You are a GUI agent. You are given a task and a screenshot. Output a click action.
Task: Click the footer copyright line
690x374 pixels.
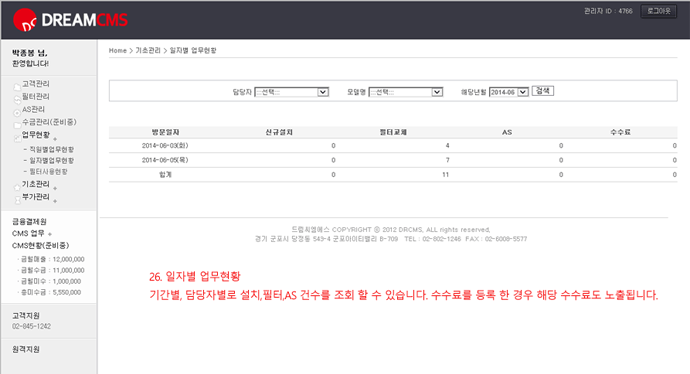pos(391,230)
